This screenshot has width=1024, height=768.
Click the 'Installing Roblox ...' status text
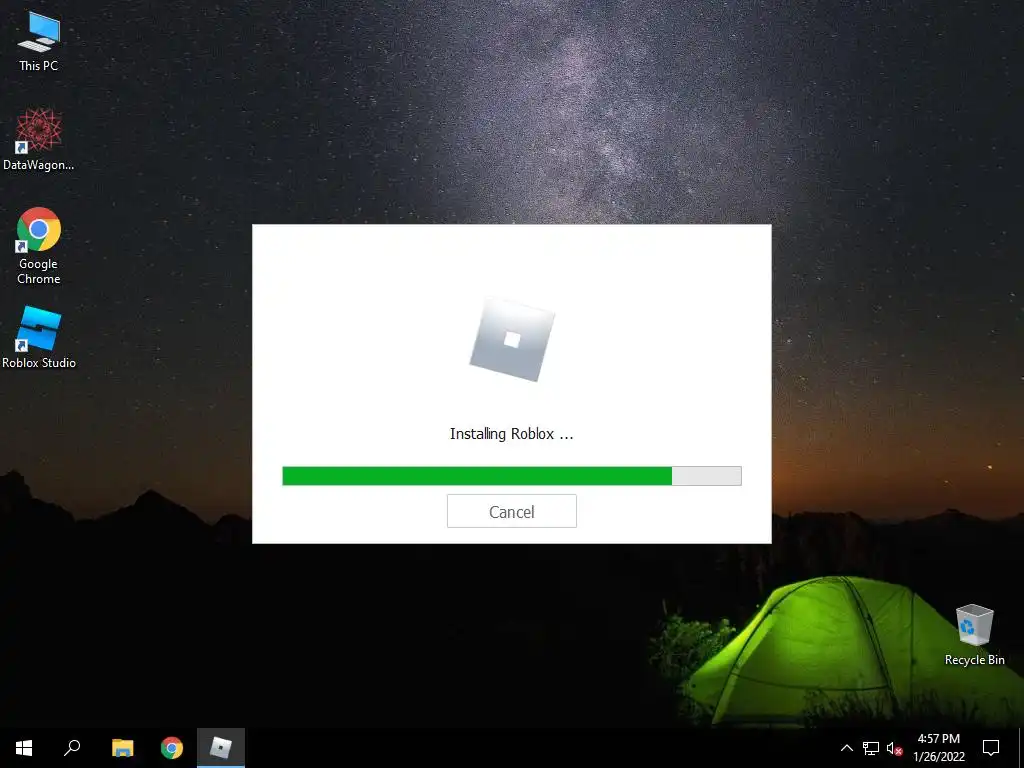coord(511,434)
